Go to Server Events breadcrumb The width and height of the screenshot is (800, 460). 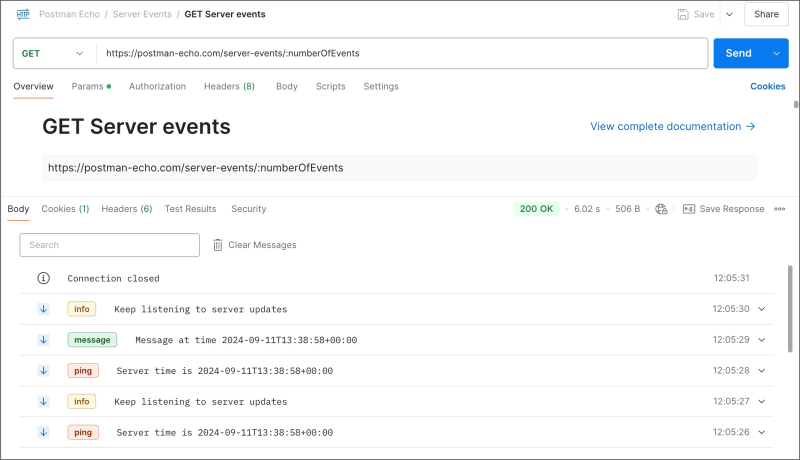tap(142, 14)
